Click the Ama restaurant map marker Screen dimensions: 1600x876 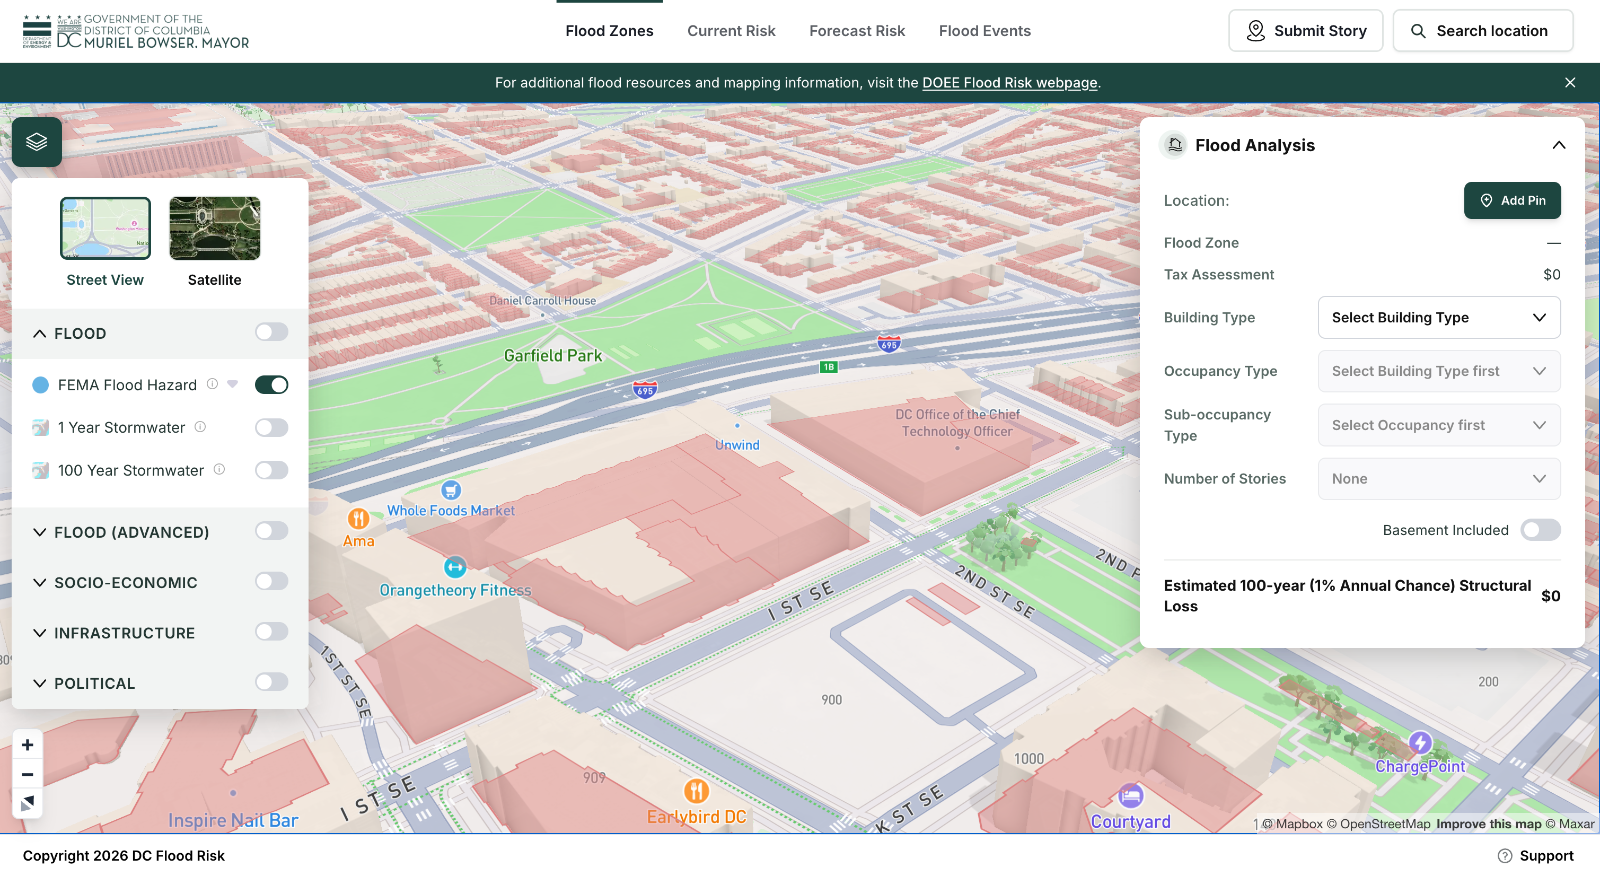[358, 519]
